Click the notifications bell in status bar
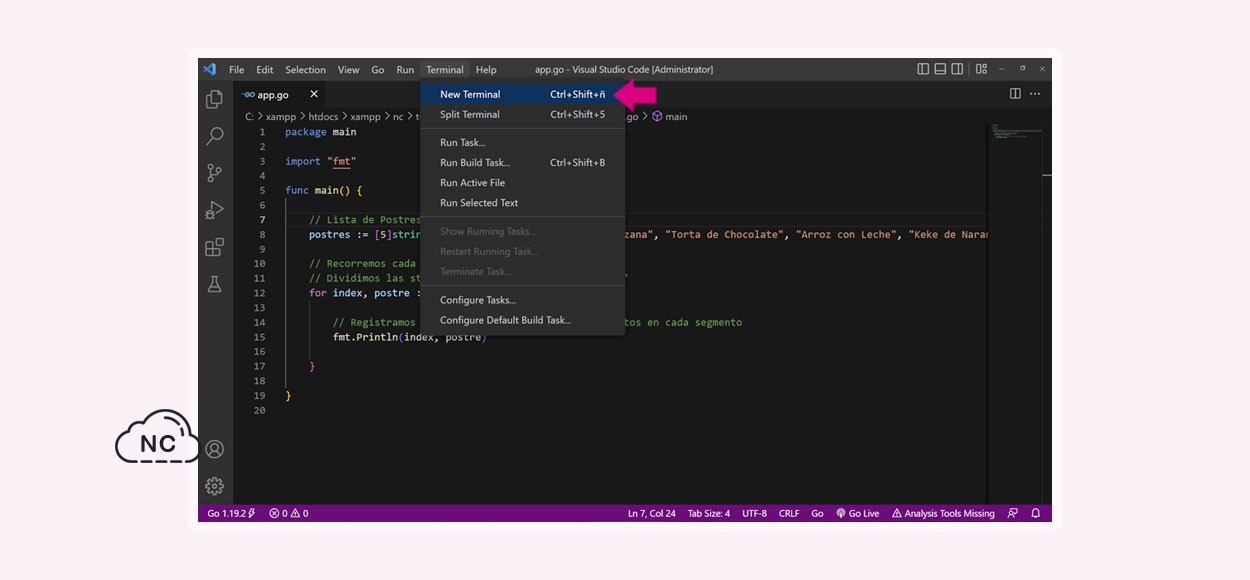Viewport: 1250px width, 580px height. coord(1036,513)
